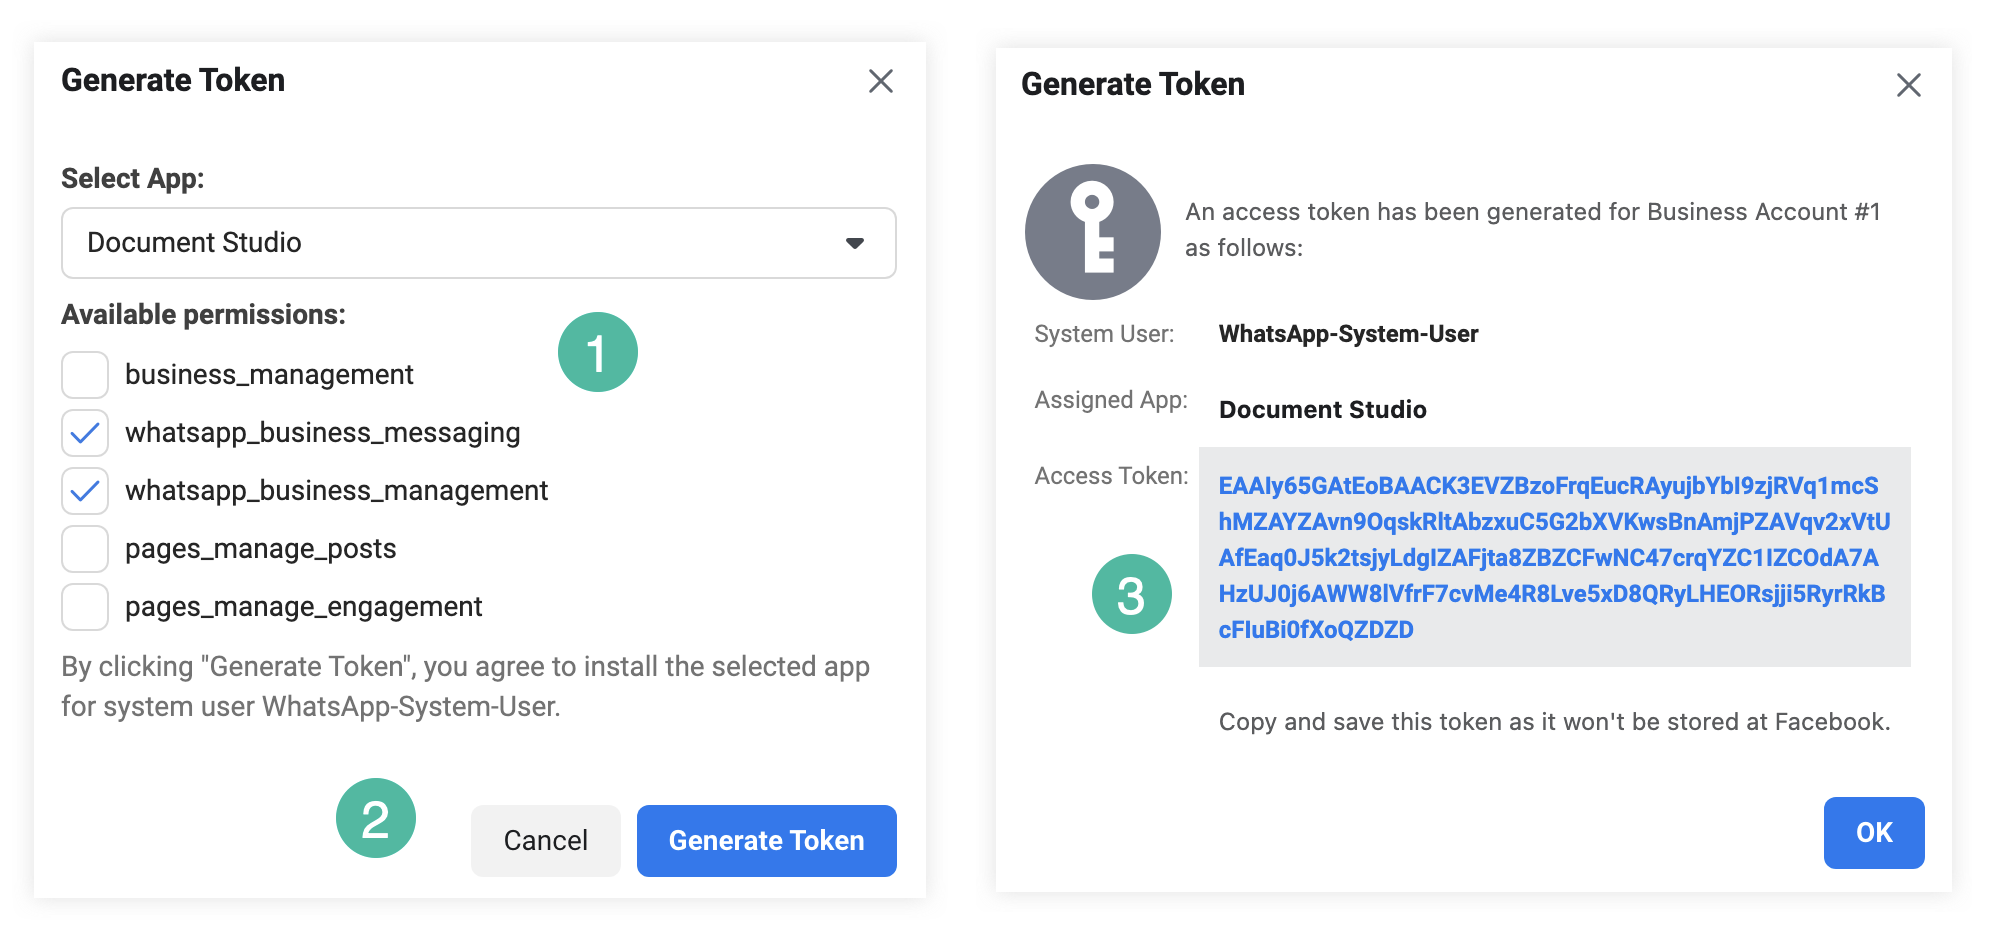Click the green step marker 3
The width and height of the screenshot is (2002, 944).
tap(1133, 595)
